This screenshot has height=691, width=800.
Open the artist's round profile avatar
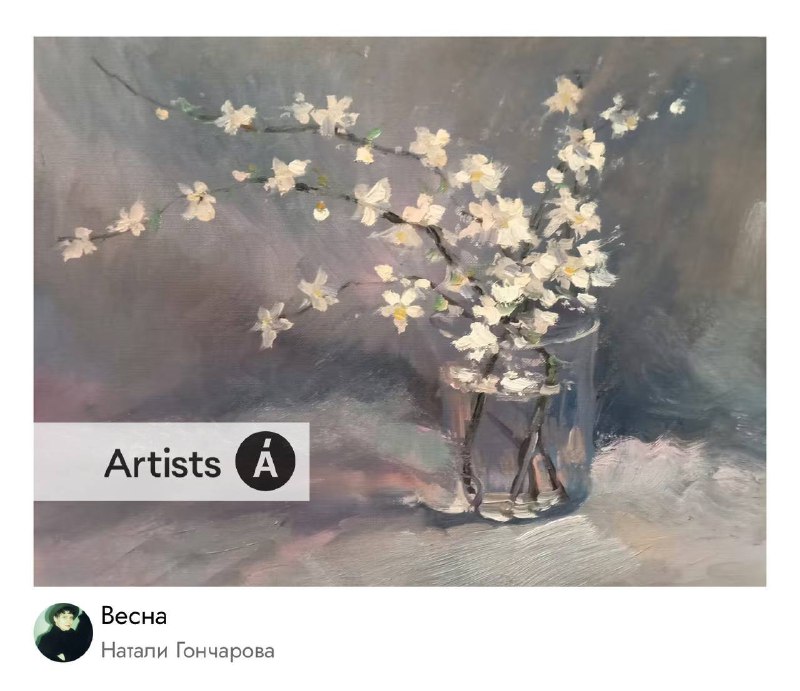[x=63, y=632]
